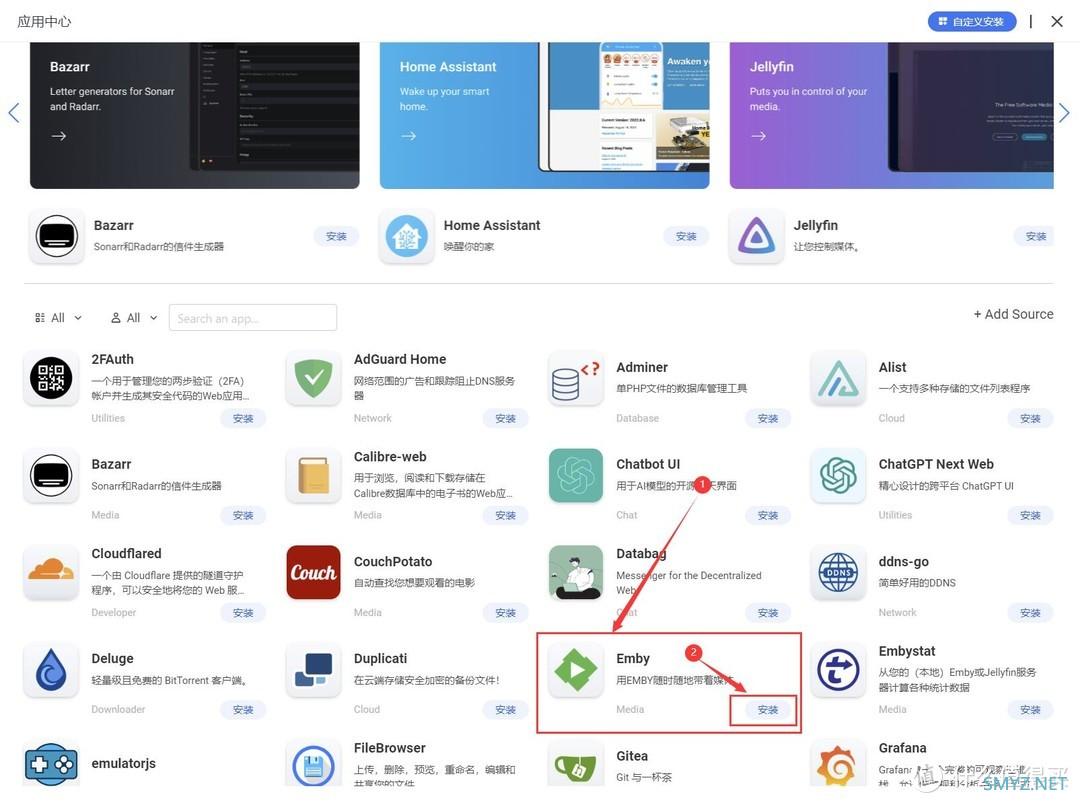The width and height of the screenshot is (1080, 803).
Task: Select the Gitea app title
Action: click(632, 756)
